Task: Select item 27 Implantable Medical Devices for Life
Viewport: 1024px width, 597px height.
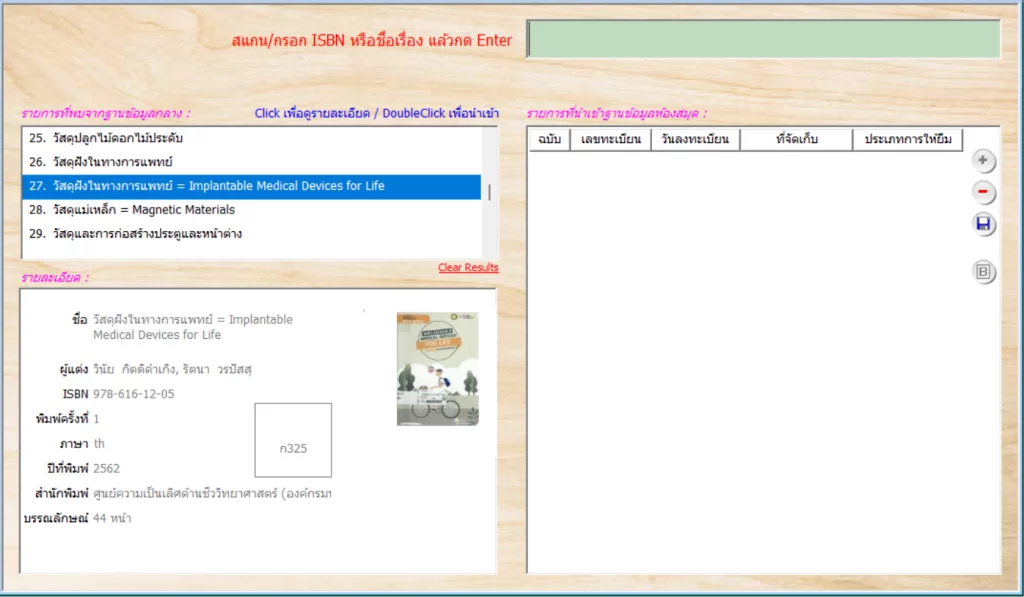Action: tap(250, 186)
